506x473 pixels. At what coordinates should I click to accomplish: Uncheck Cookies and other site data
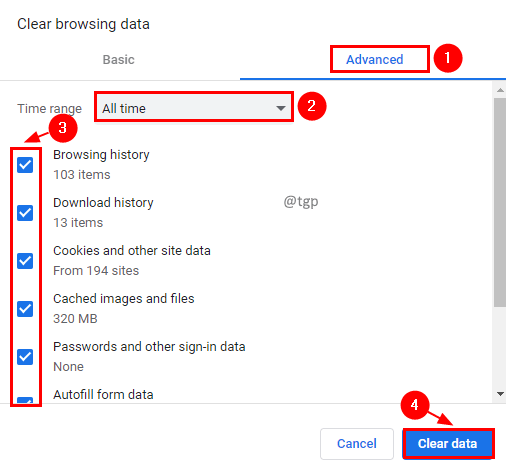pos(25,261)
